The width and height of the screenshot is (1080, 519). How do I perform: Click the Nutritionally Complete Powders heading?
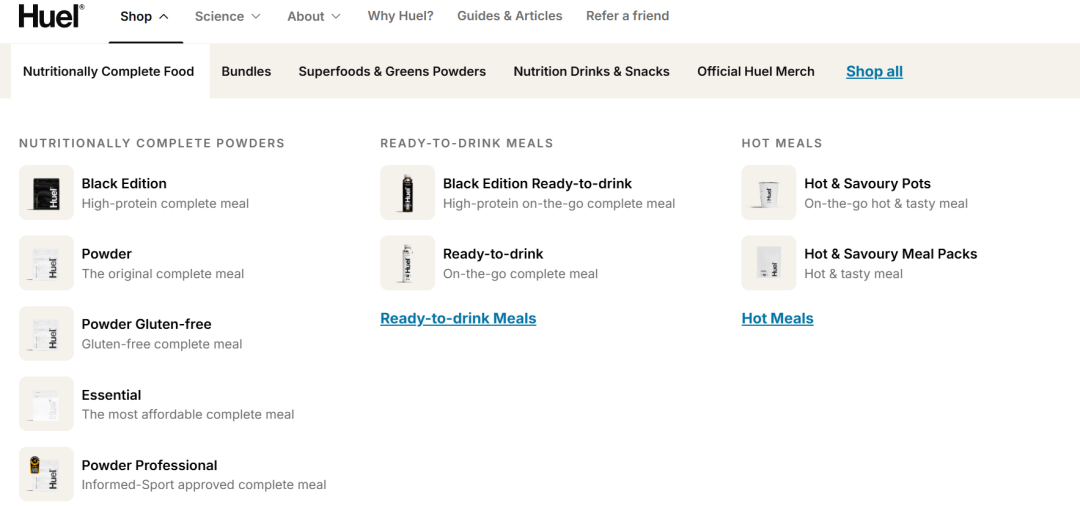pyautogui.click(x=152, y=143)
